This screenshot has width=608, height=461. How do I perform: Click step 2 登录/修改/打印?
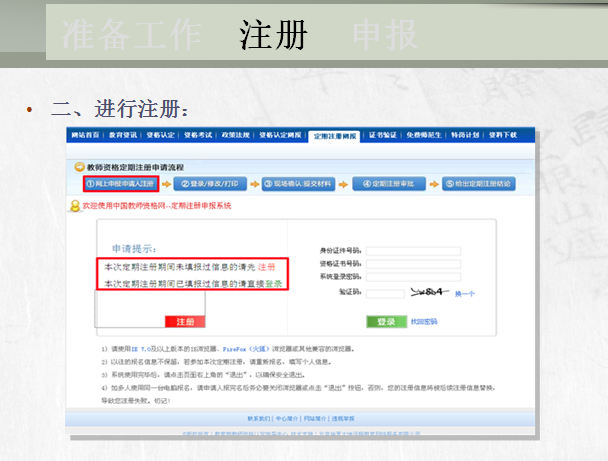208,184
